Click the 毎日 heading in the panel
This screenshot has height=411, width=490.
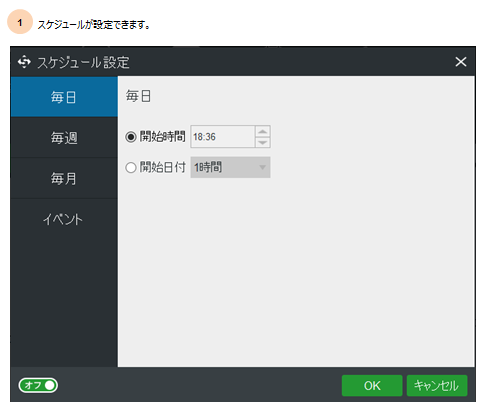pos(138,96)
